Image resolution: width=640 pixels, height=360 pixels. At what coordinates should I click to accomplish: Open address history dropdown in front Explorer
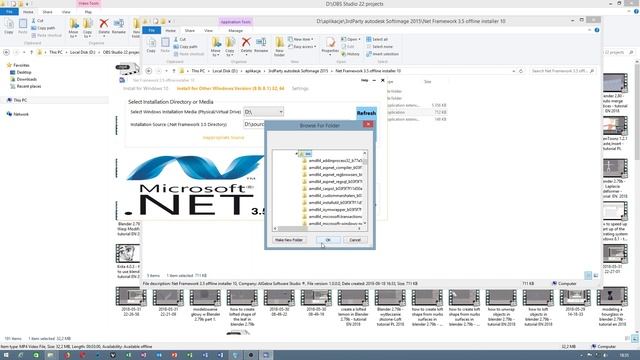(513, 71)
